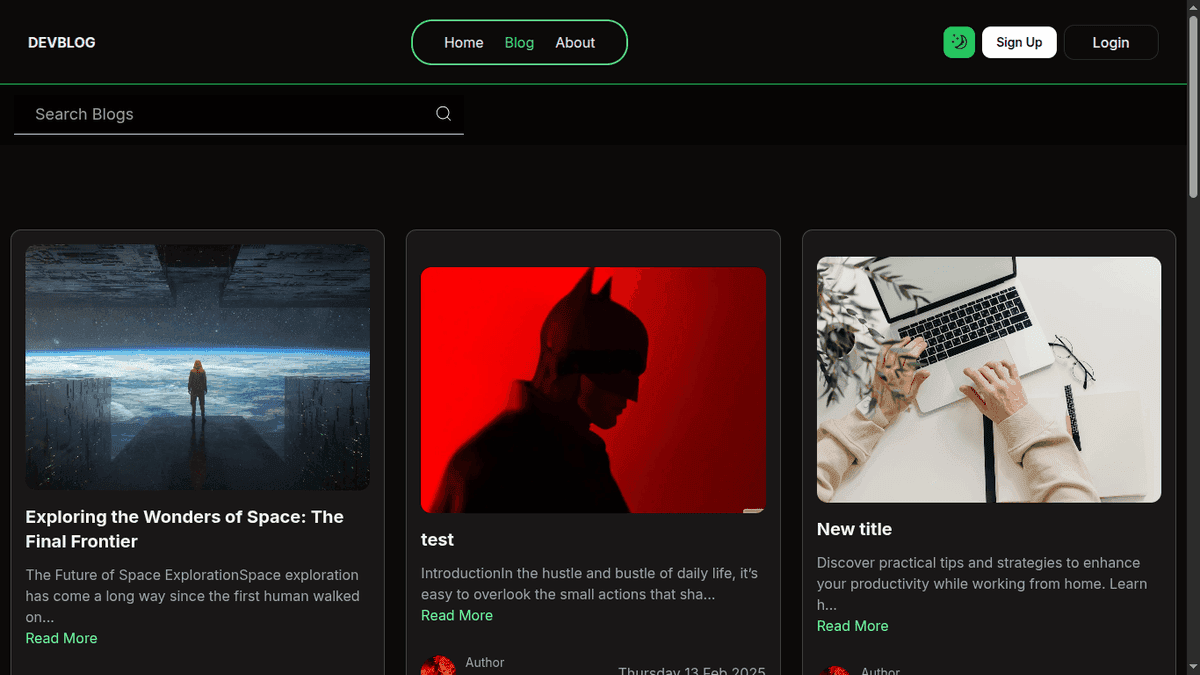The height and width of the screenshot is (675, 1200).
Task: Read More on the space exploration article
Action: (61, 637)
